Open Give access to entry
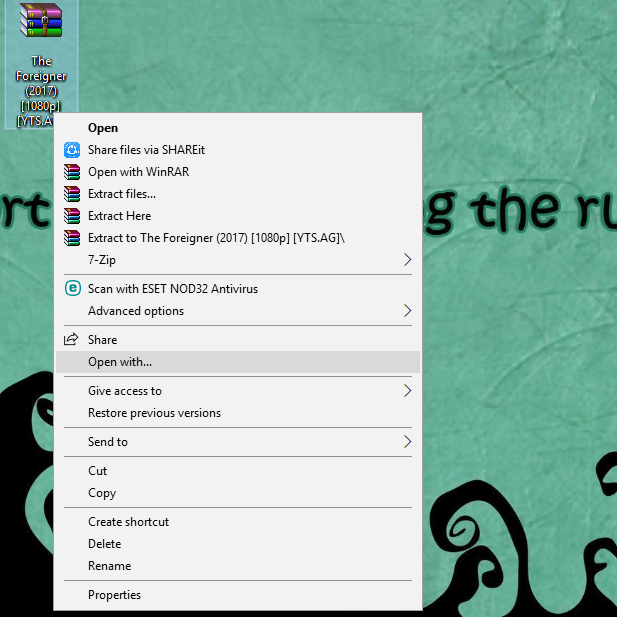This screenshot has width=617, height=617. (238, 391)
